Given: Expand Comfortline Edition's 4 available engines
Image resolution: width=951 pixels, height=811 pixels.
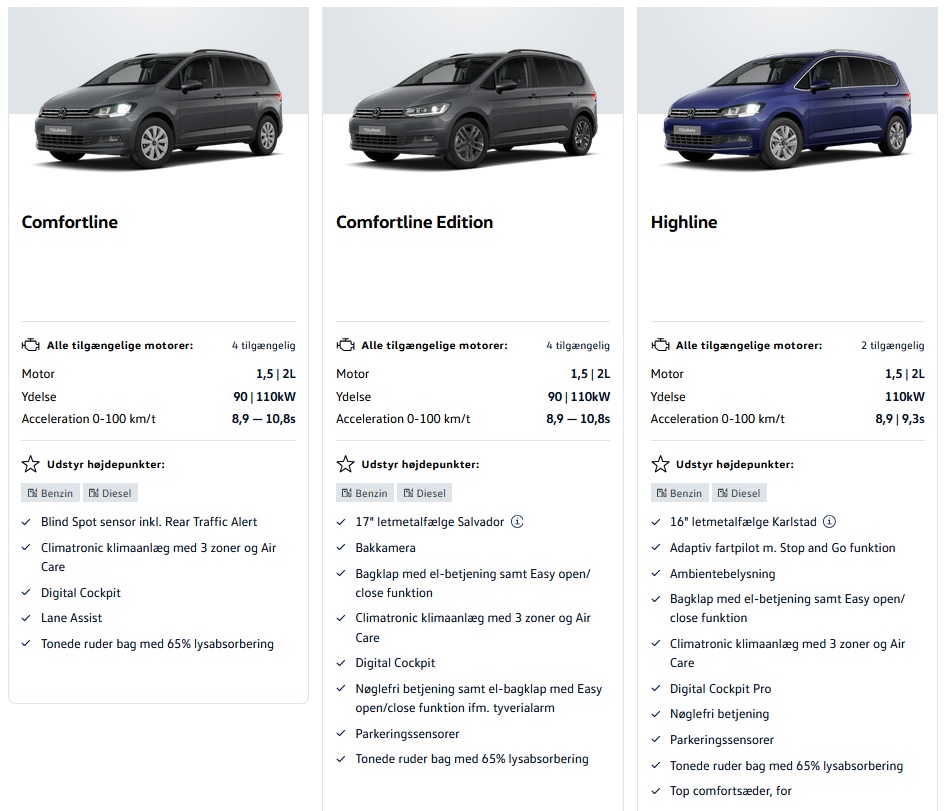Looking at the screenshot, I should [x=577, y=346].
